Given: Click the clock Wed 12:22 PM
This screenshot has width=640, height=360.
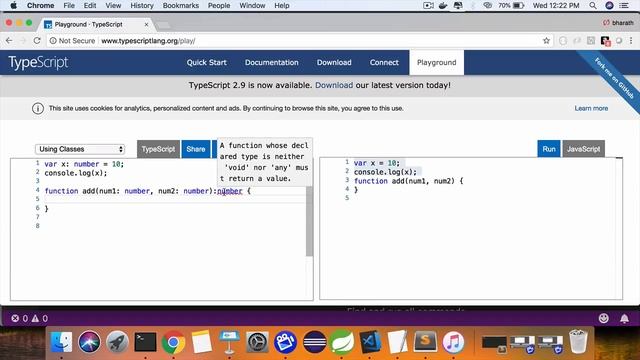Looking at the screenshot, I should pos(556,5).
